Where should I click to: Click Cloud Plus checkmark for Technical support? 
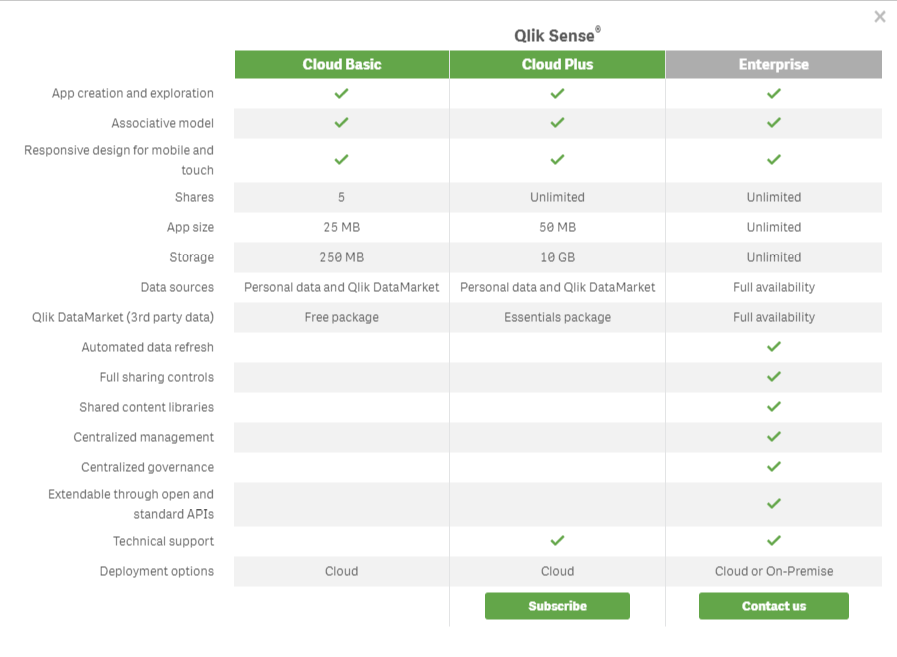[x=557, y=541]
